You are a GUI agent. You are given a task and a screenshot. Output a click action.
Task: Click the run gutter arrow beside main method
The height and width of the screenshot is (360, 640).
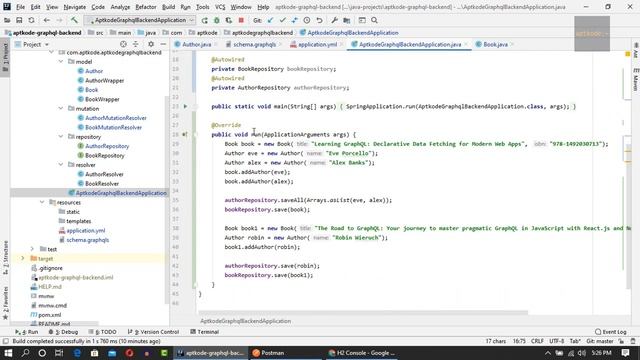(185, 107)
